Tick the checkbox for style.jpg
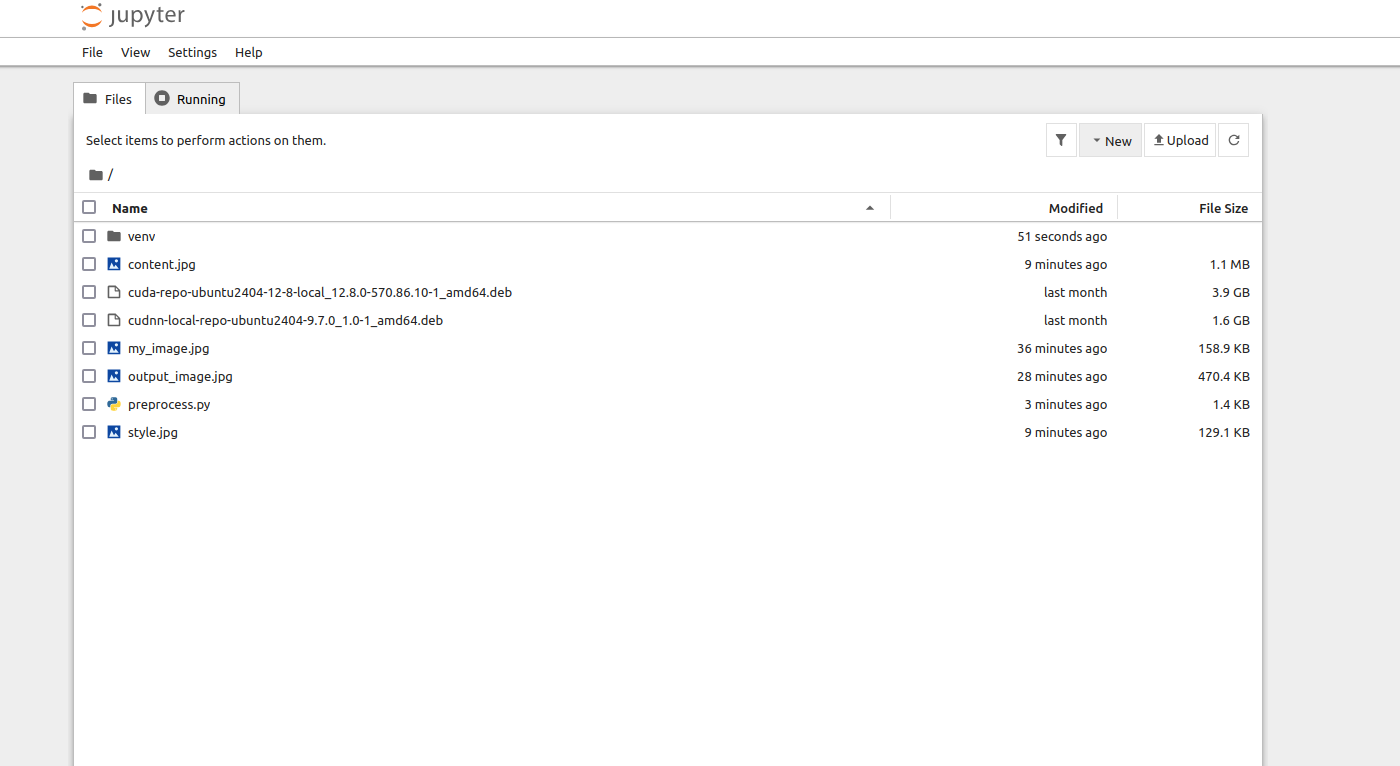1400x766 pixels. 89,433
